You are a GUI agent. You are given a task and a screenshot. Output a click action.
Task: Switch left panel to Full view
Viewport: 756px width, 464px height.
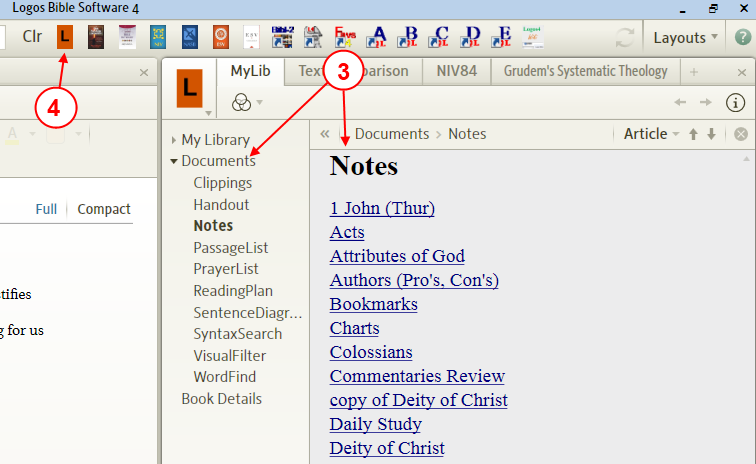coord(46,209)
